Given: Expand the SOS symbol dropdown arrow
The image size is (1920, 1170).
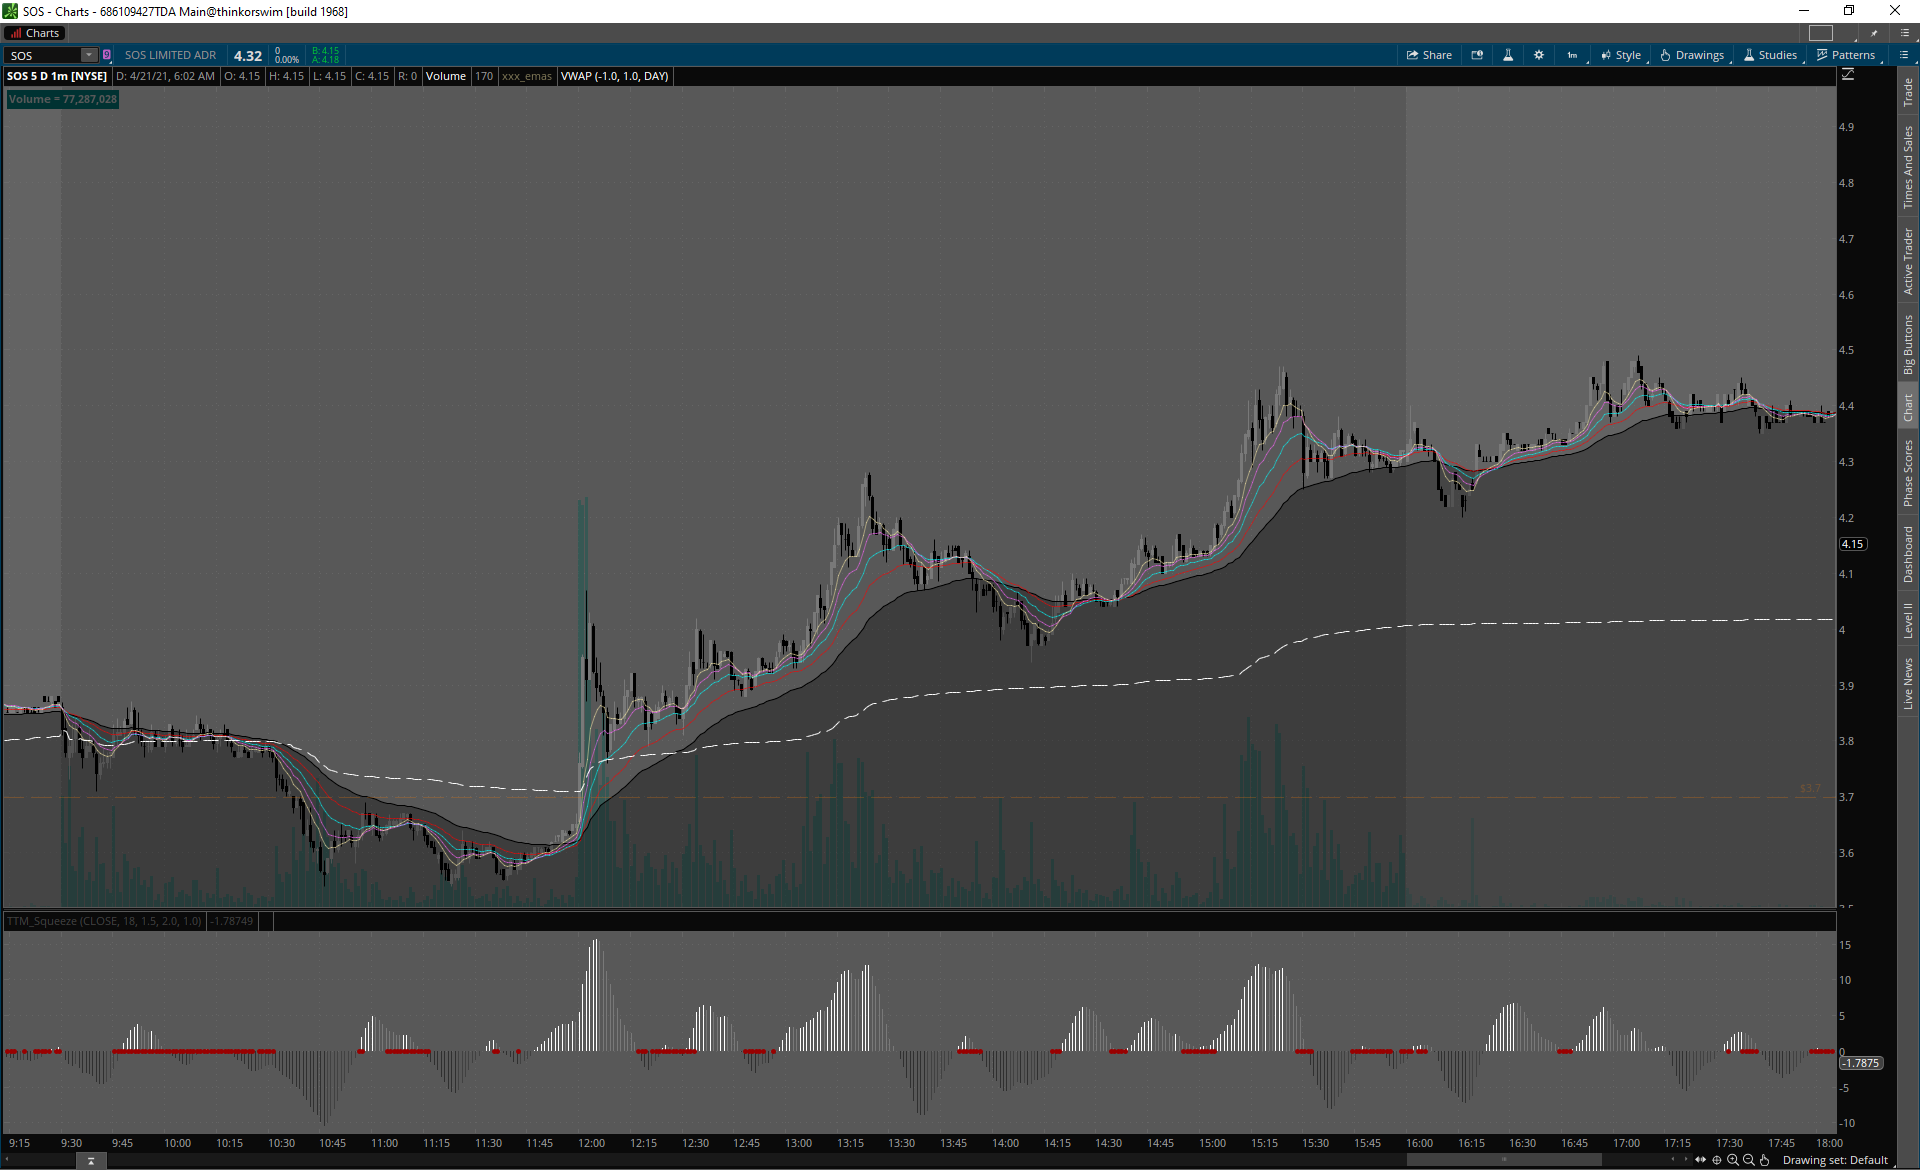Looking at the screenshot, I should [x=89, y=55].
